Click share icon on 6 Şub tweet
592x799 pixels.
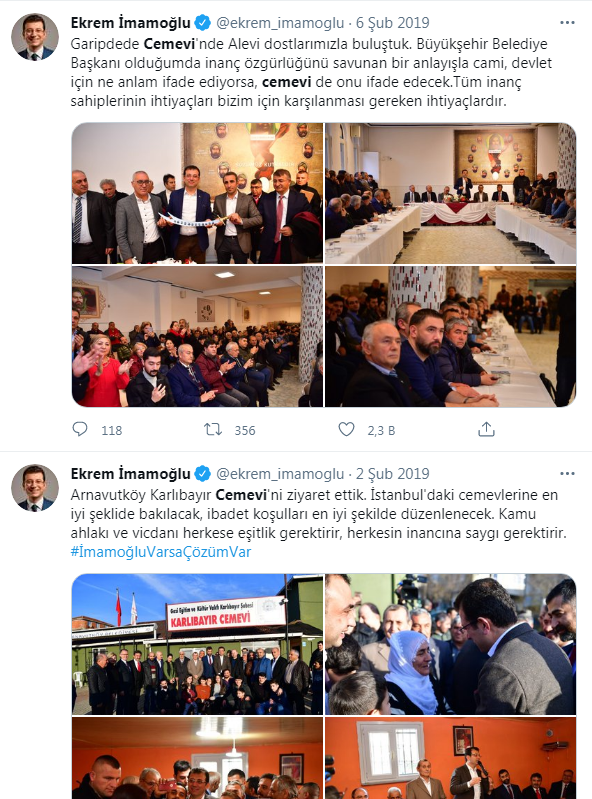click(487, 430)
